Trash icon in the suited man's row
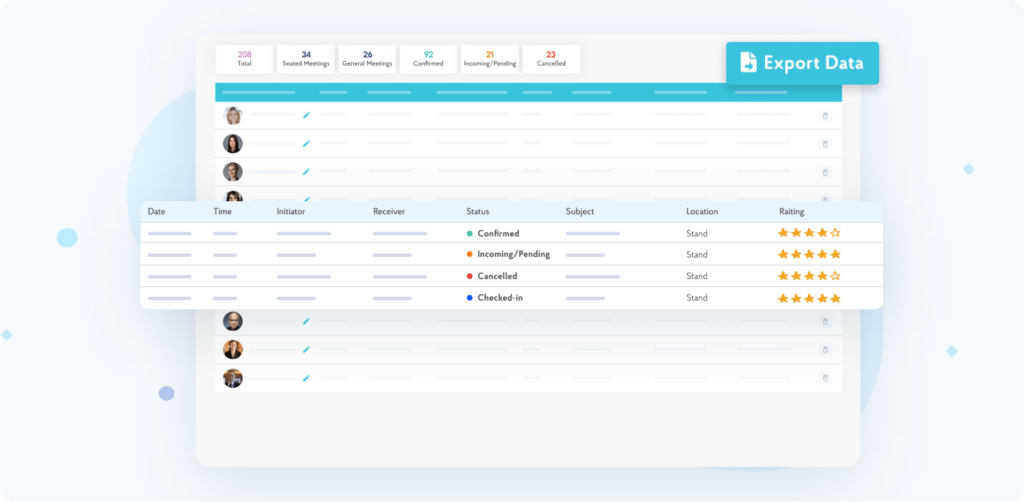 coord(825,377)
